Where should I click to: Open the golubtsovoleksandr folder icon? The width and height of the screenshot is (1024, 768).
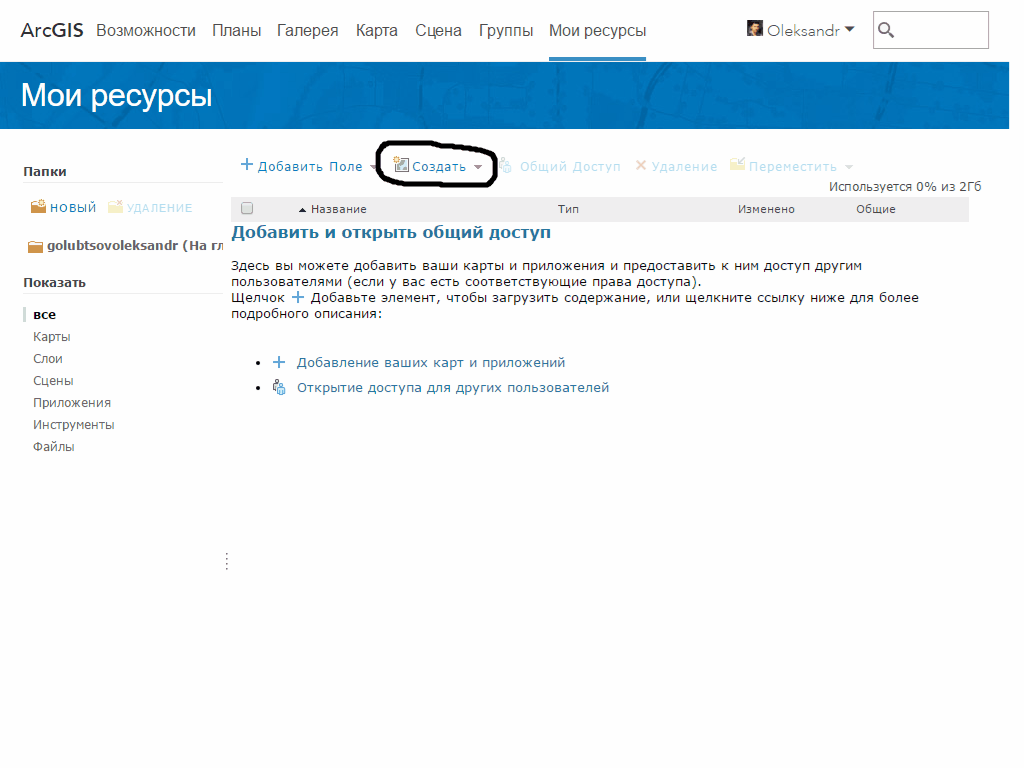[x=35, y=246]
